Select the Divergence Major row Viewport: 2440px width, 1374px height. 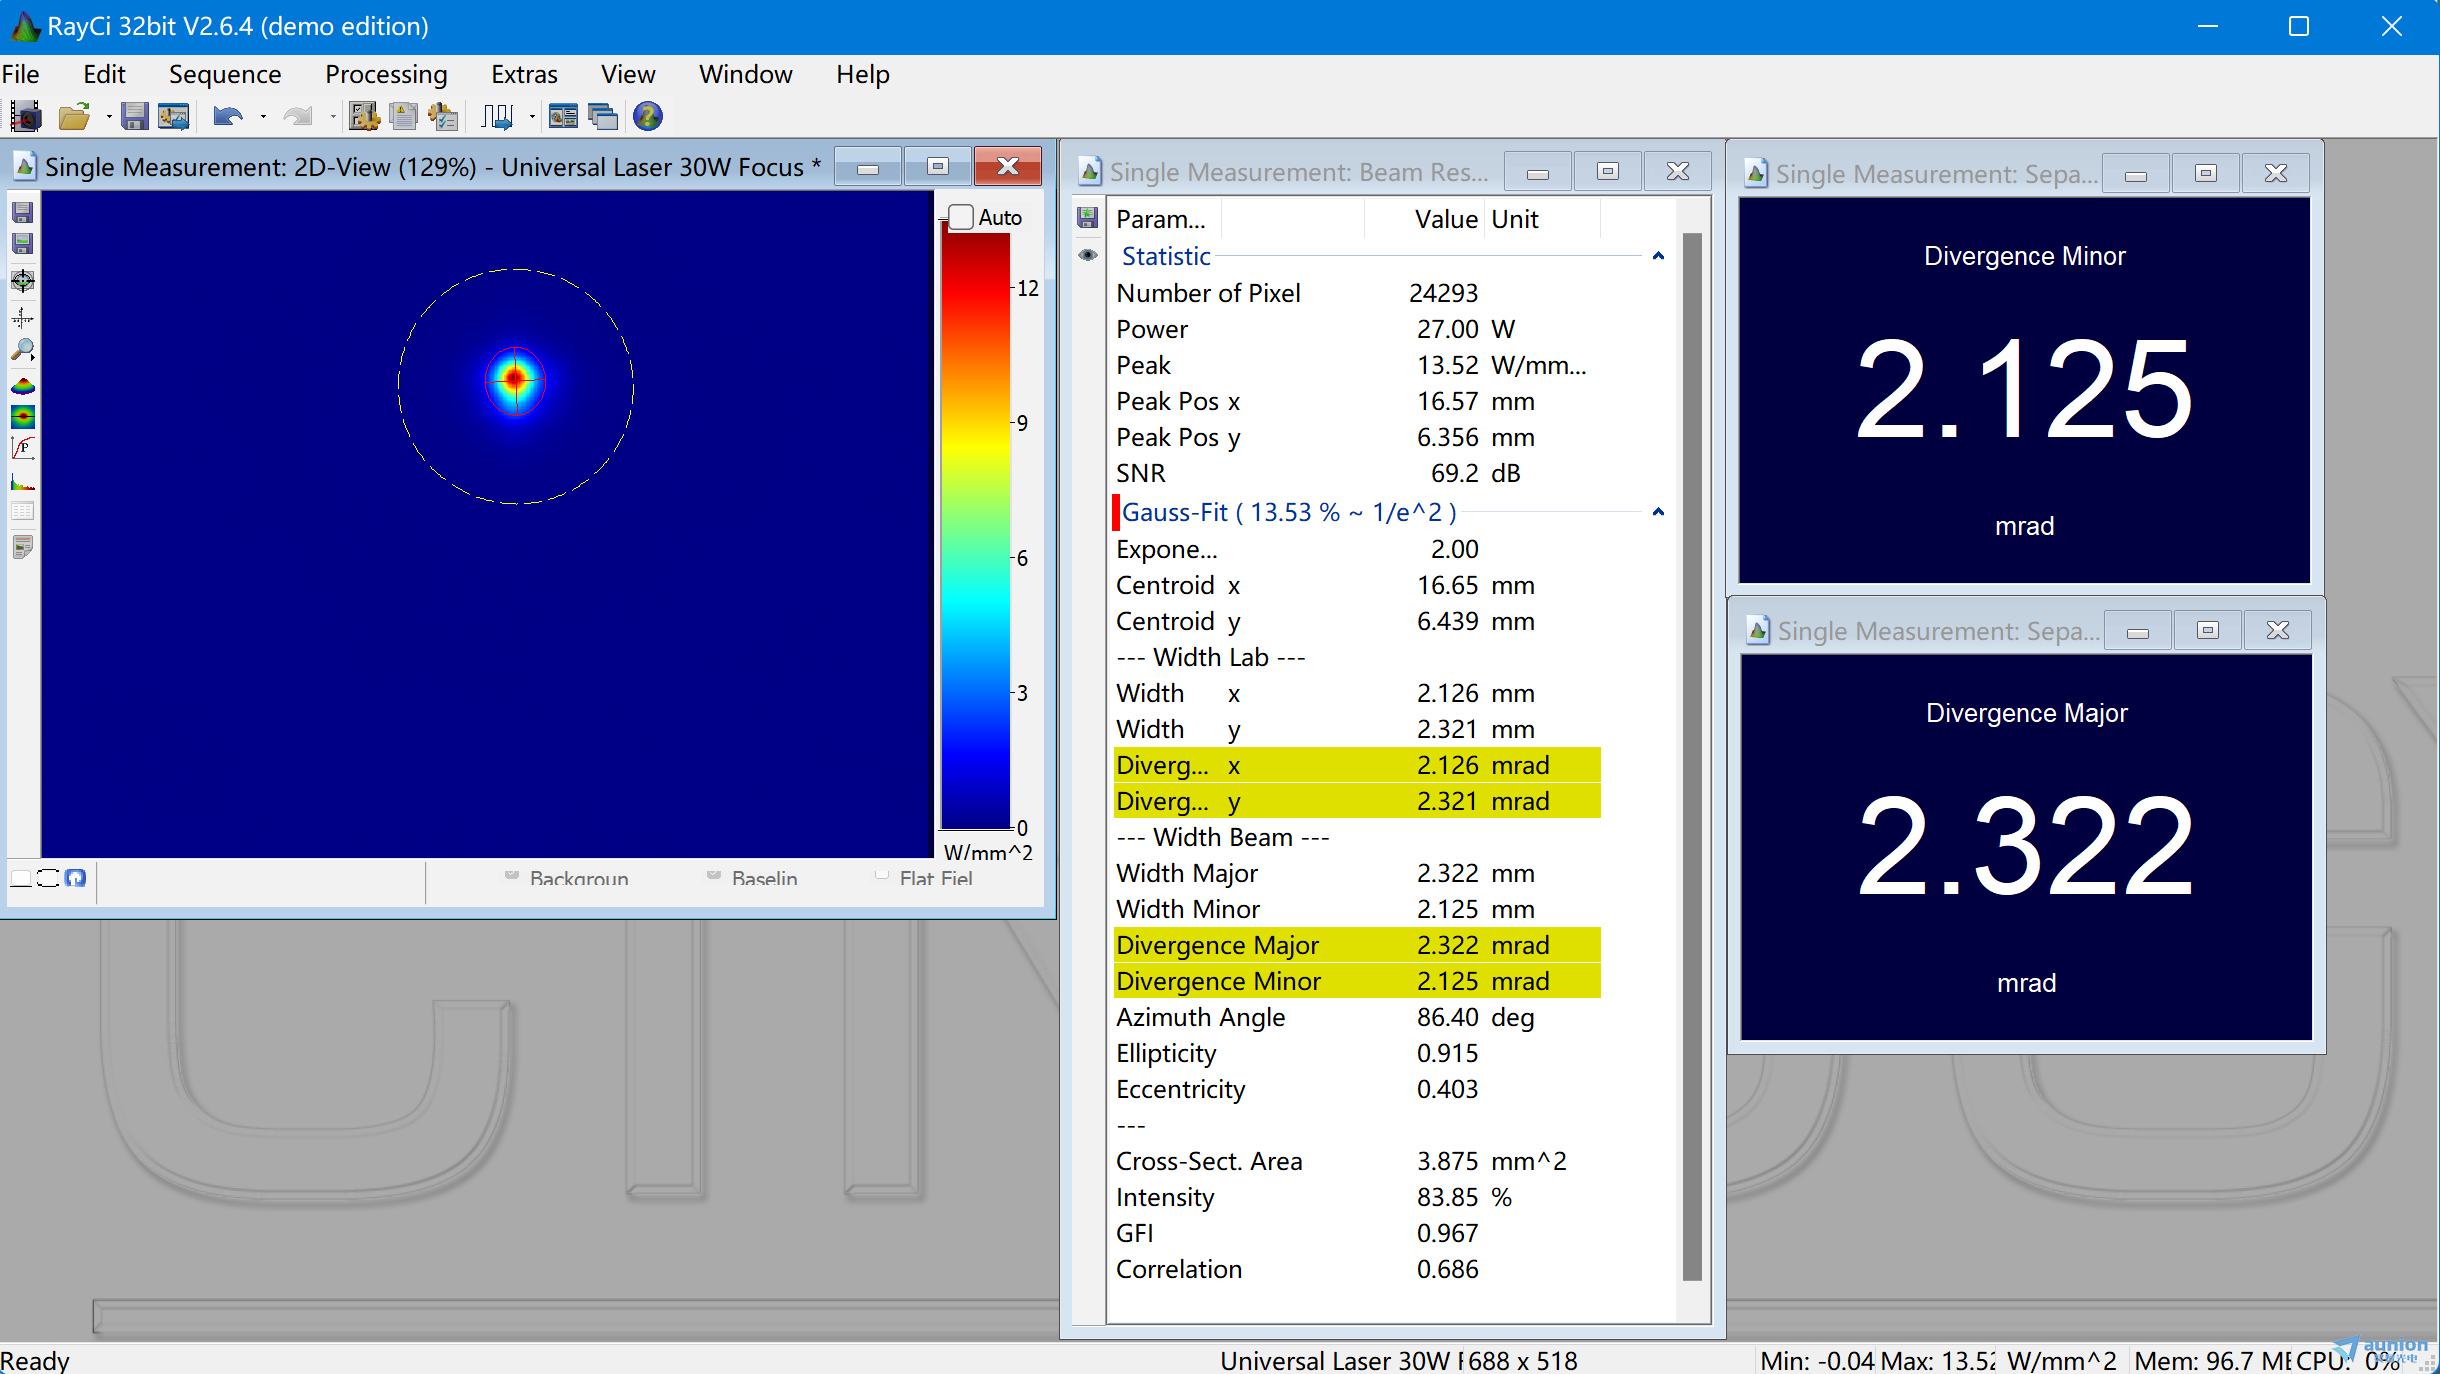pyautogui.click(x=1357, y=945)
